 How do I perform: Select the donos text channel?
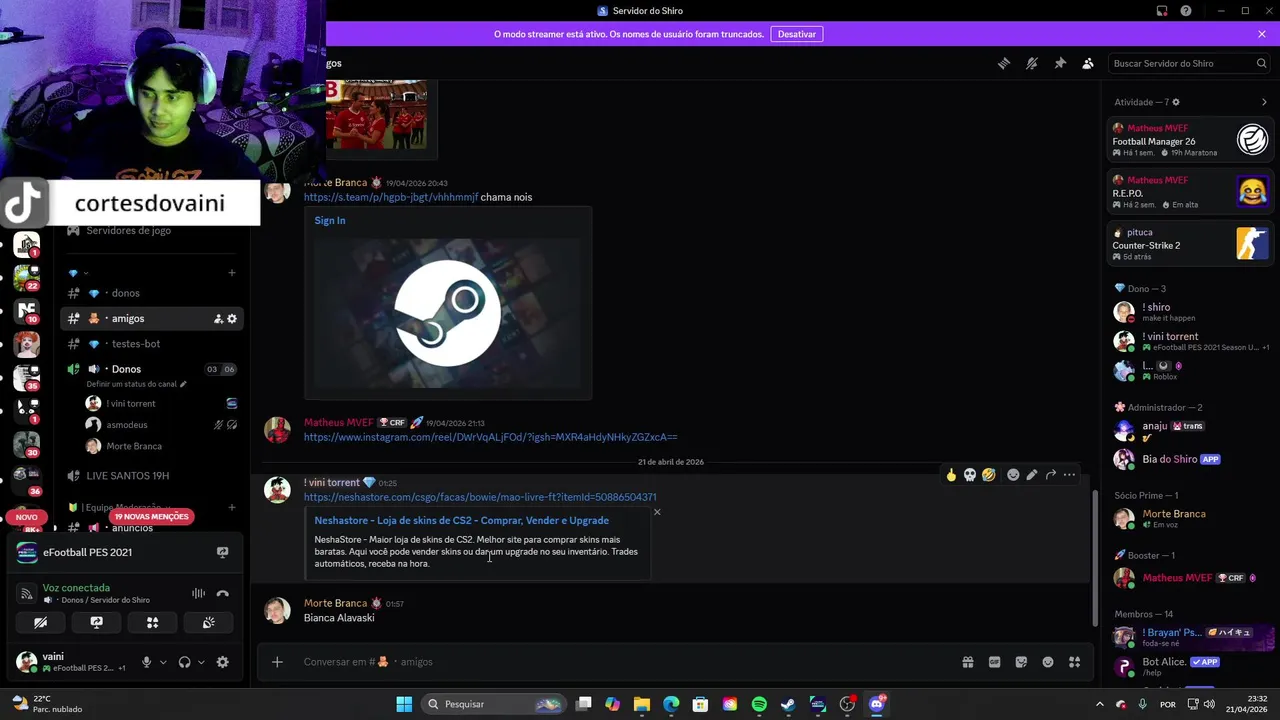pyautogui.click(x=151, y=293)
